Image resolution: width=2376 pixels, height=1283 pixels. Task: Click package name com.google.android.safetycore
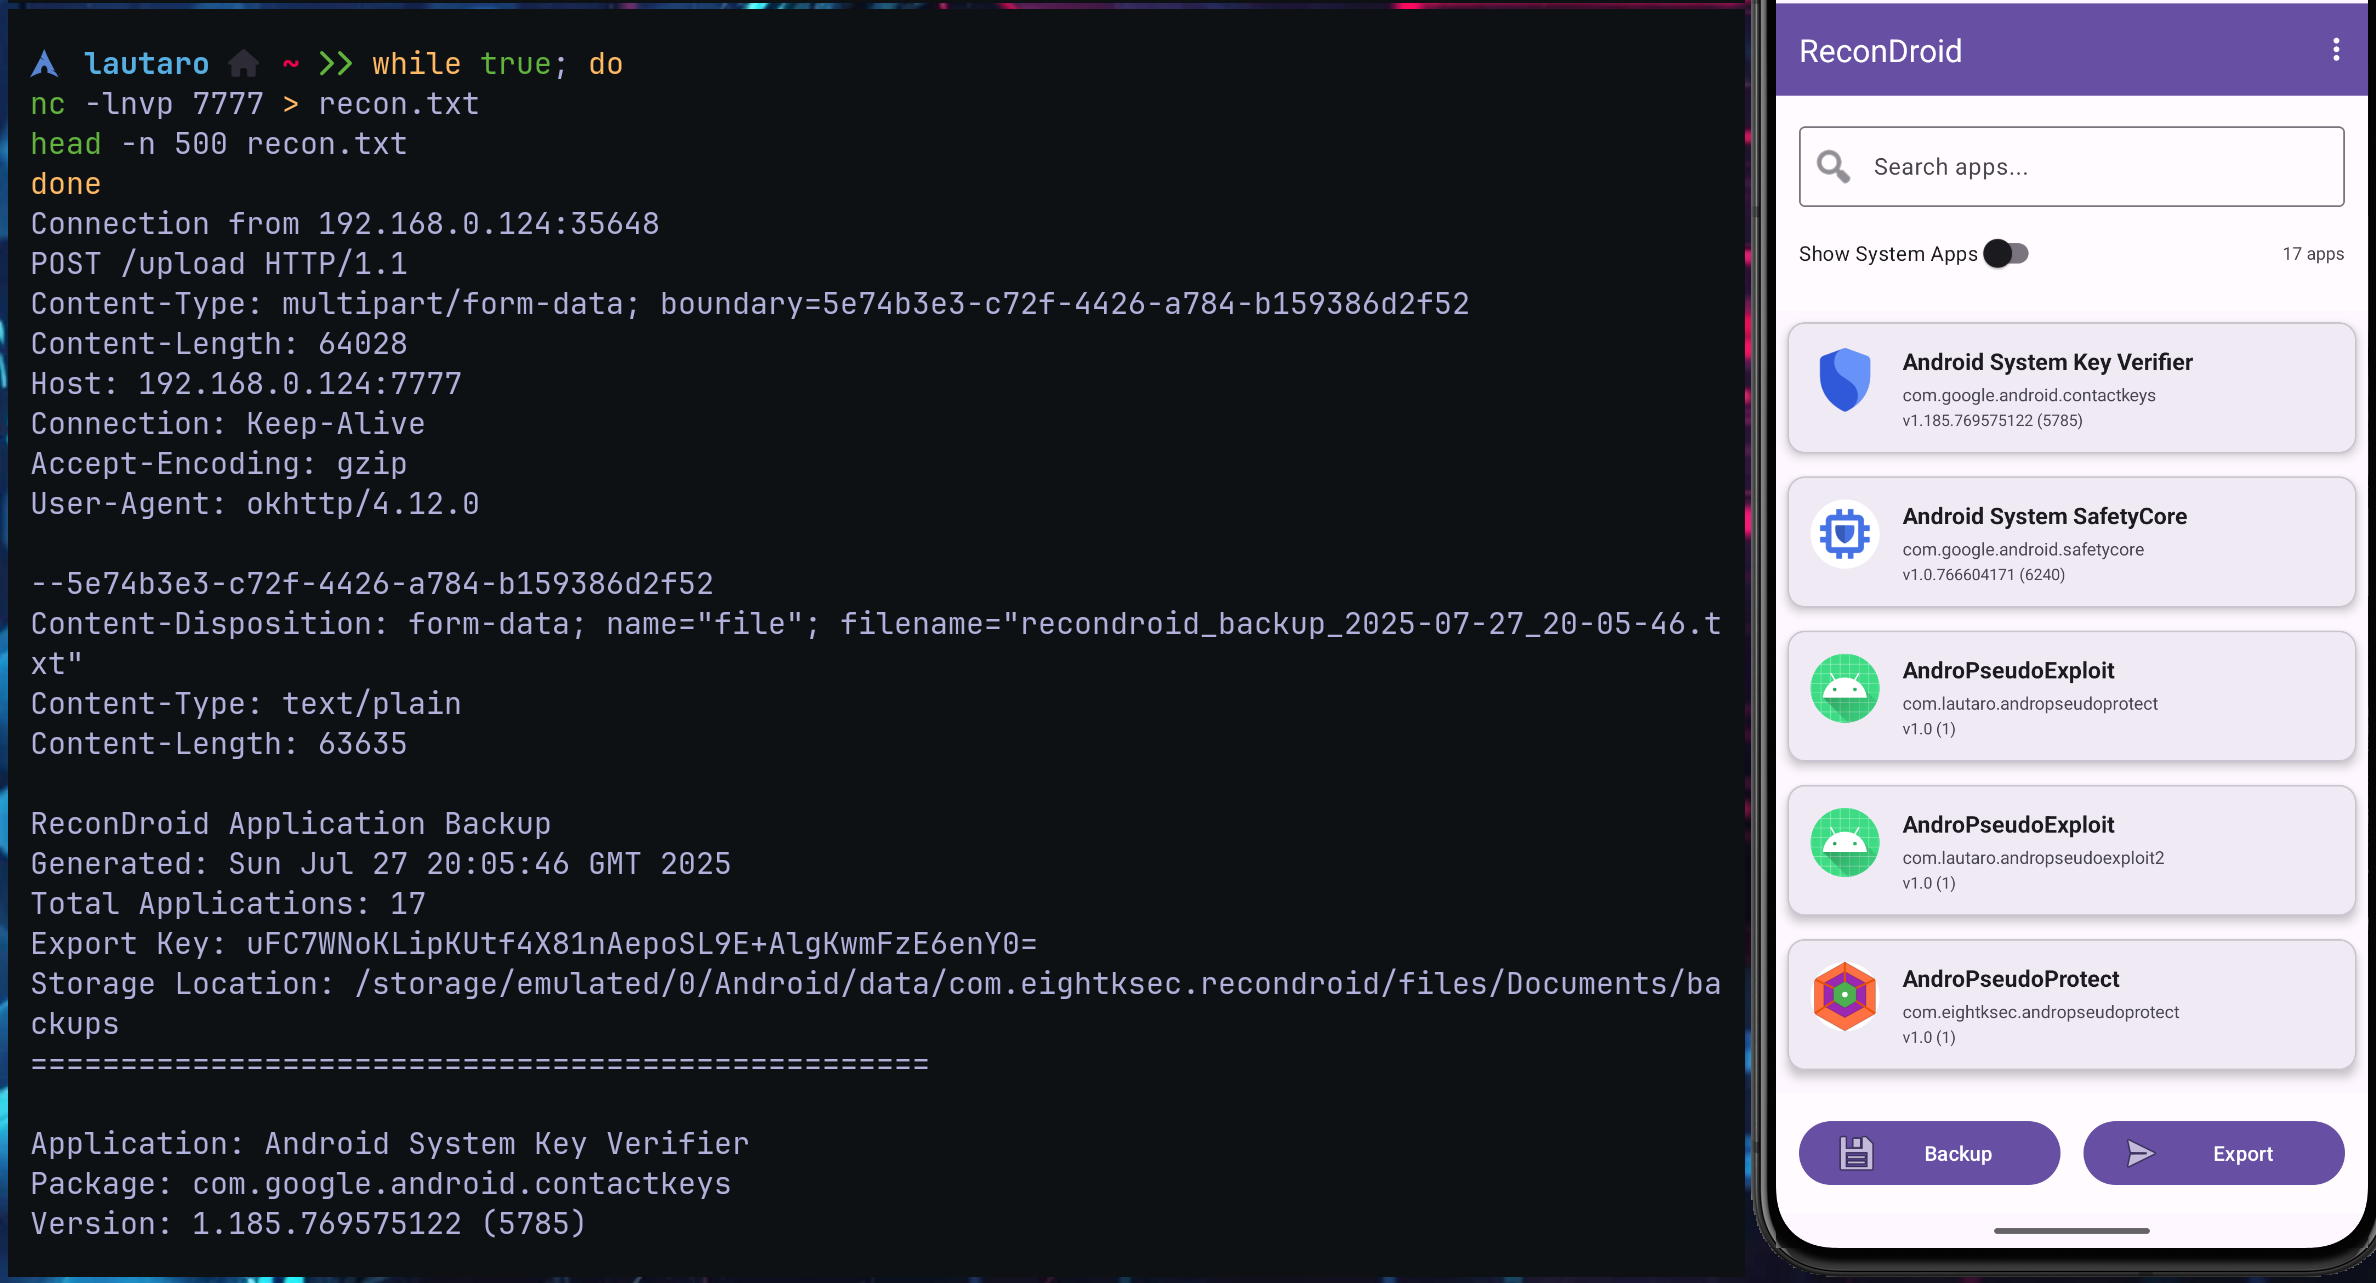pyautogui.click(x=2023, y=549)
